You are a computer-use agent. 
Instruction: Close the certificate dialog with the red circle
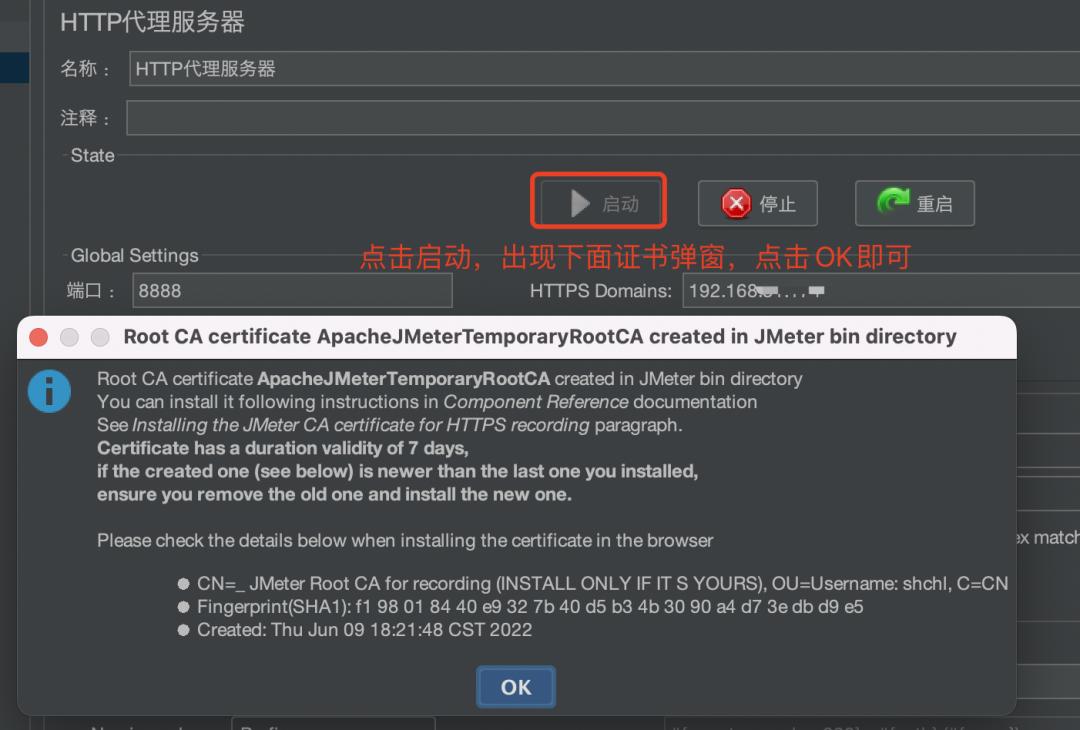38,337
